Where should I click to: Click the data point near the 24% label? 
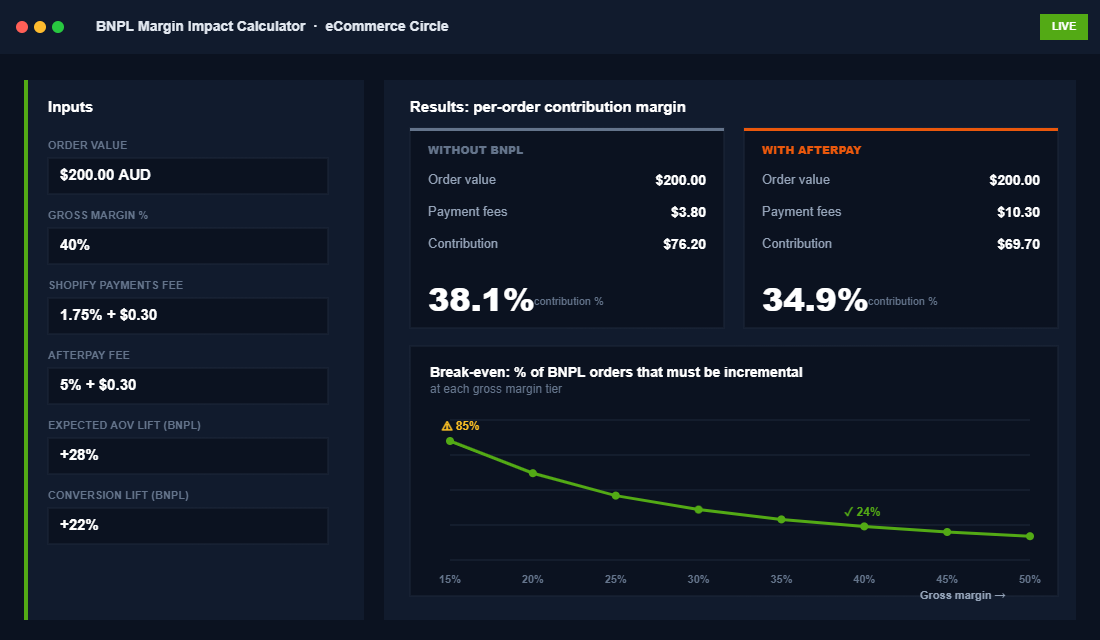(863, 524)
